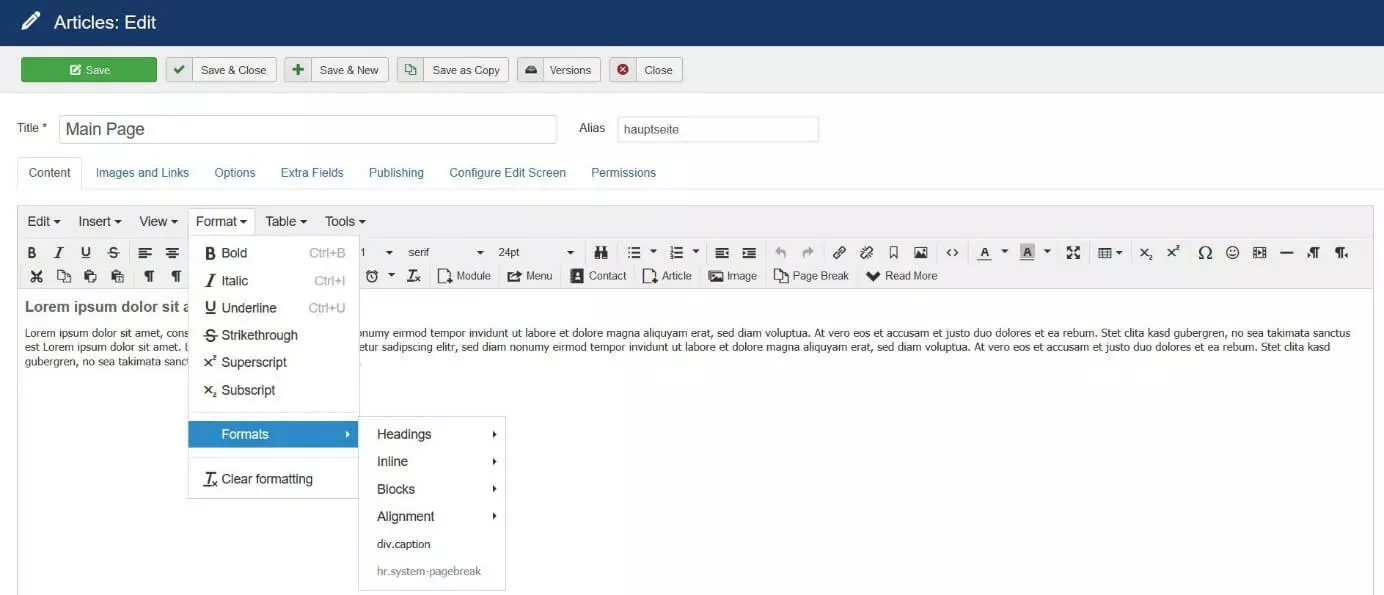Click the Bold toolbar icon
Viewport: 1384px width, 595px height.
(32, 253)
